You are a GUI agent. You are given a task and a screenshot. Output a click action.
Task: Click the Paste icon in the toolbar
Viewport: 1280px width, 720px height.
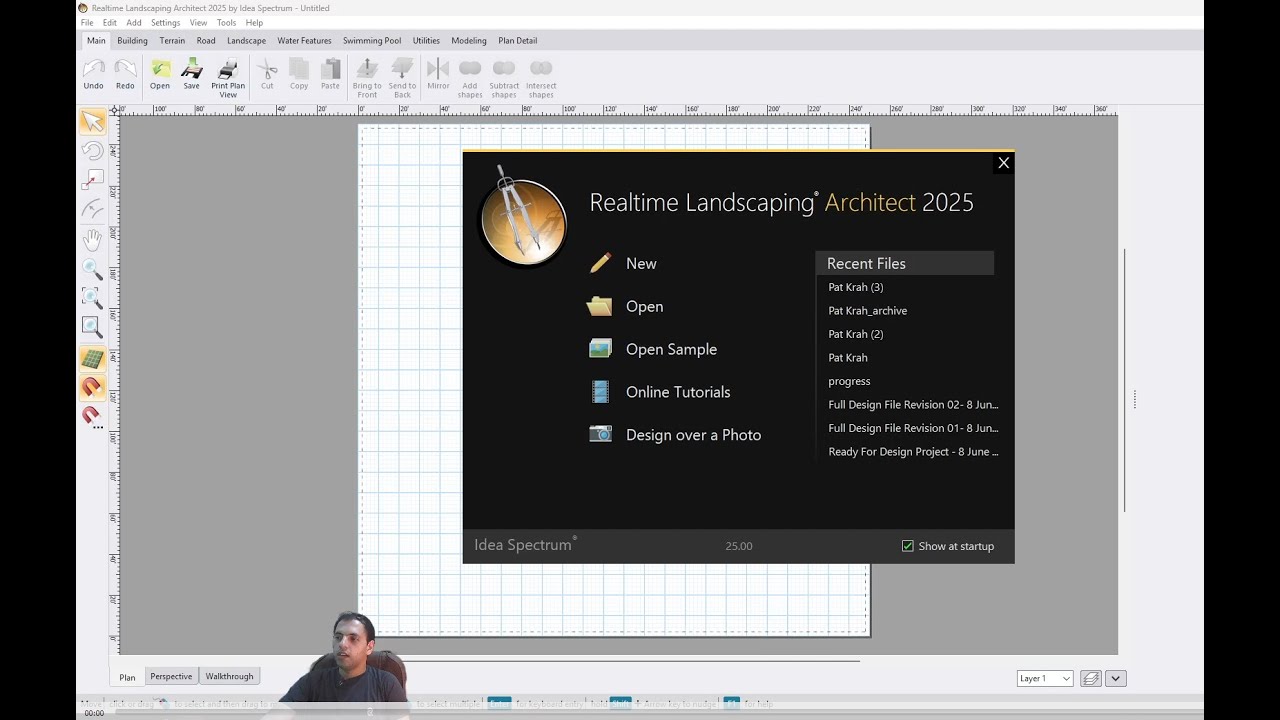click(x=330, y=68)
